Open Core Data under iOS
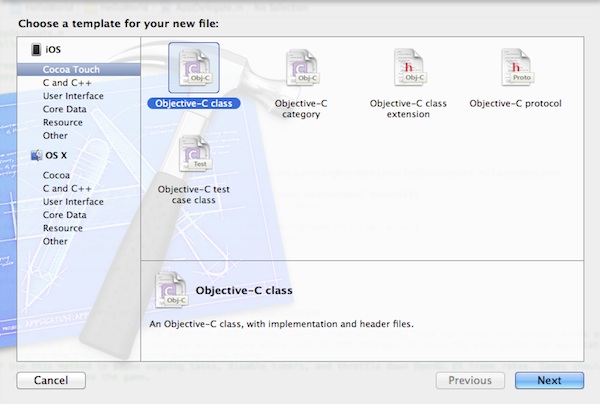This screenshot has height=404, width=600. [64, 109]
